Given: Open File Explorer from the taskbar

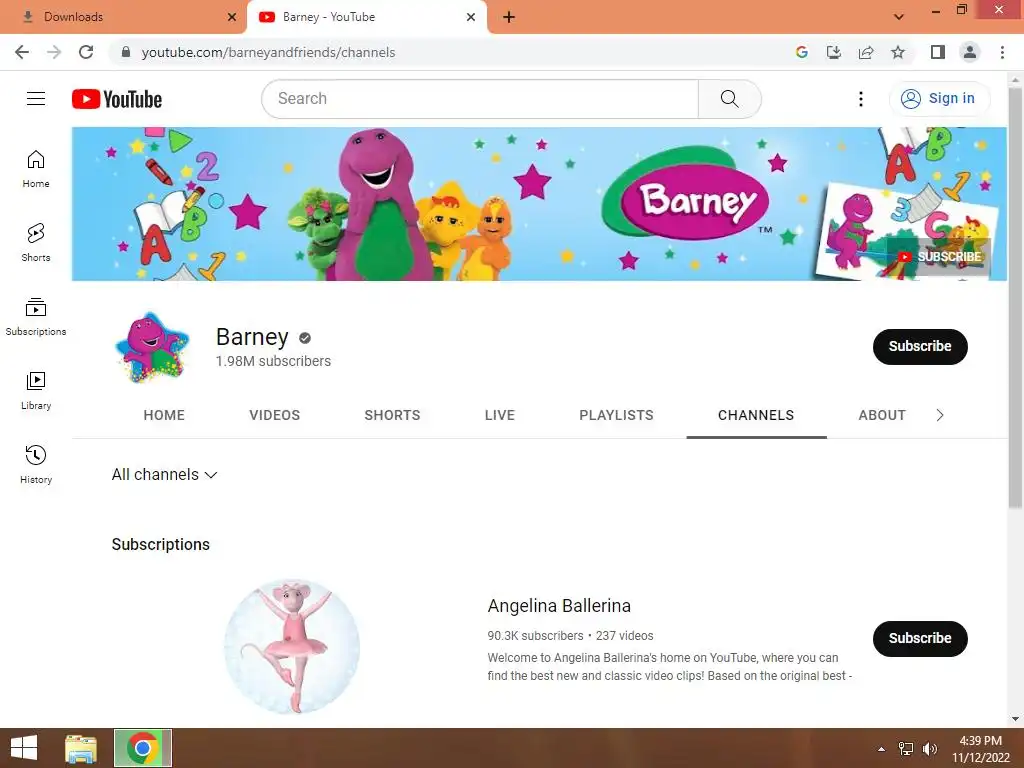Looking at the screenshot, I should [x=81, y=748].
